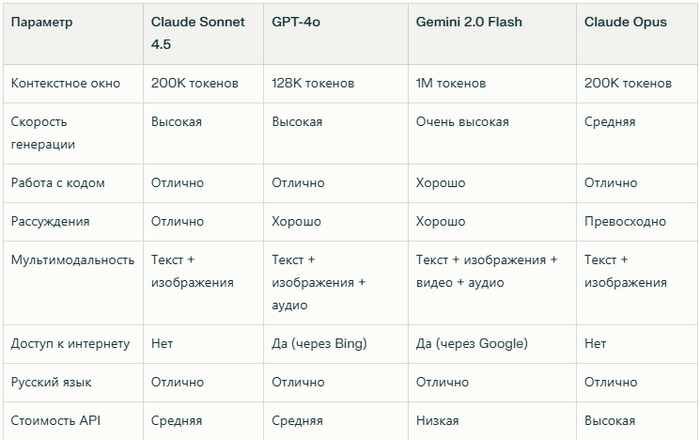This screenshot has height=440, width=700.
Task: Select the "Контекстное окно" row label
Action: (65, 83)
